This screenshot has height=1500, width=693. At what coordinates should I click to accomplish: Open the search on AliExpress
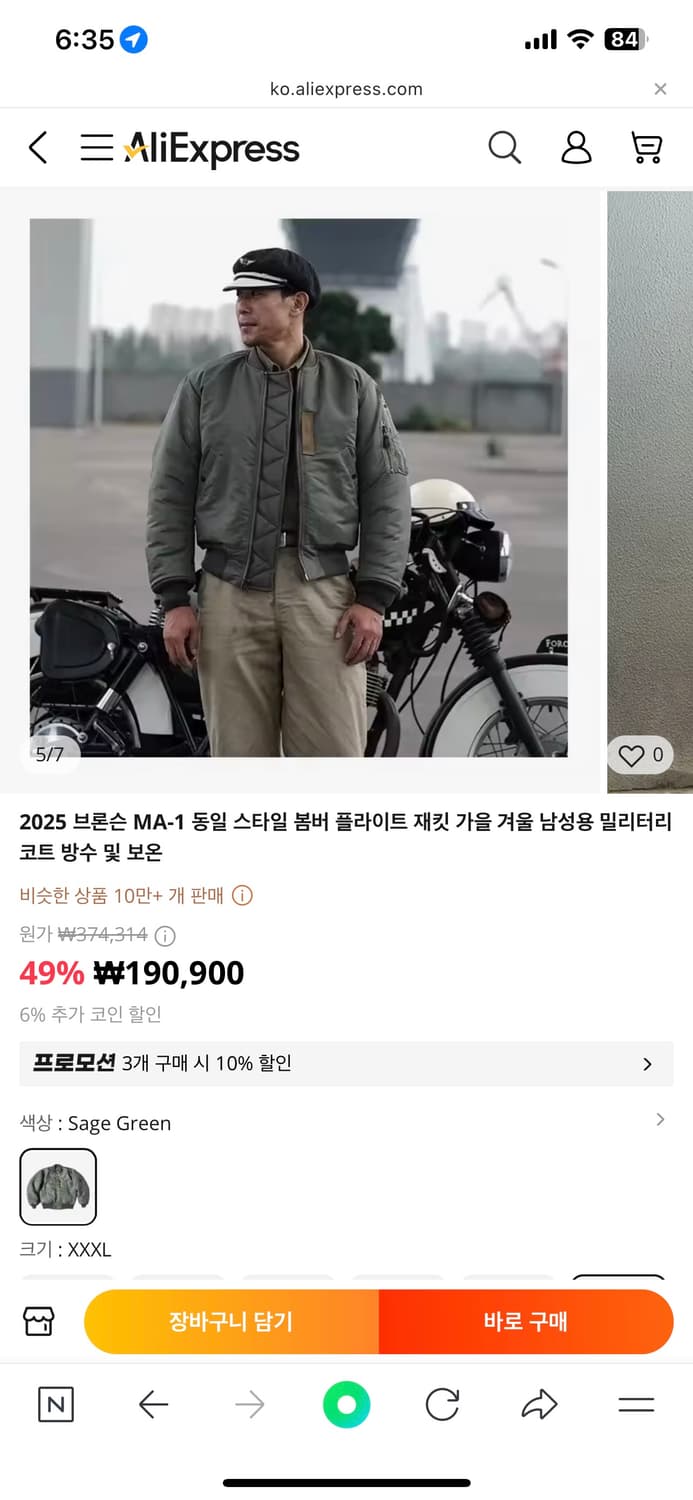coord(504,147)
